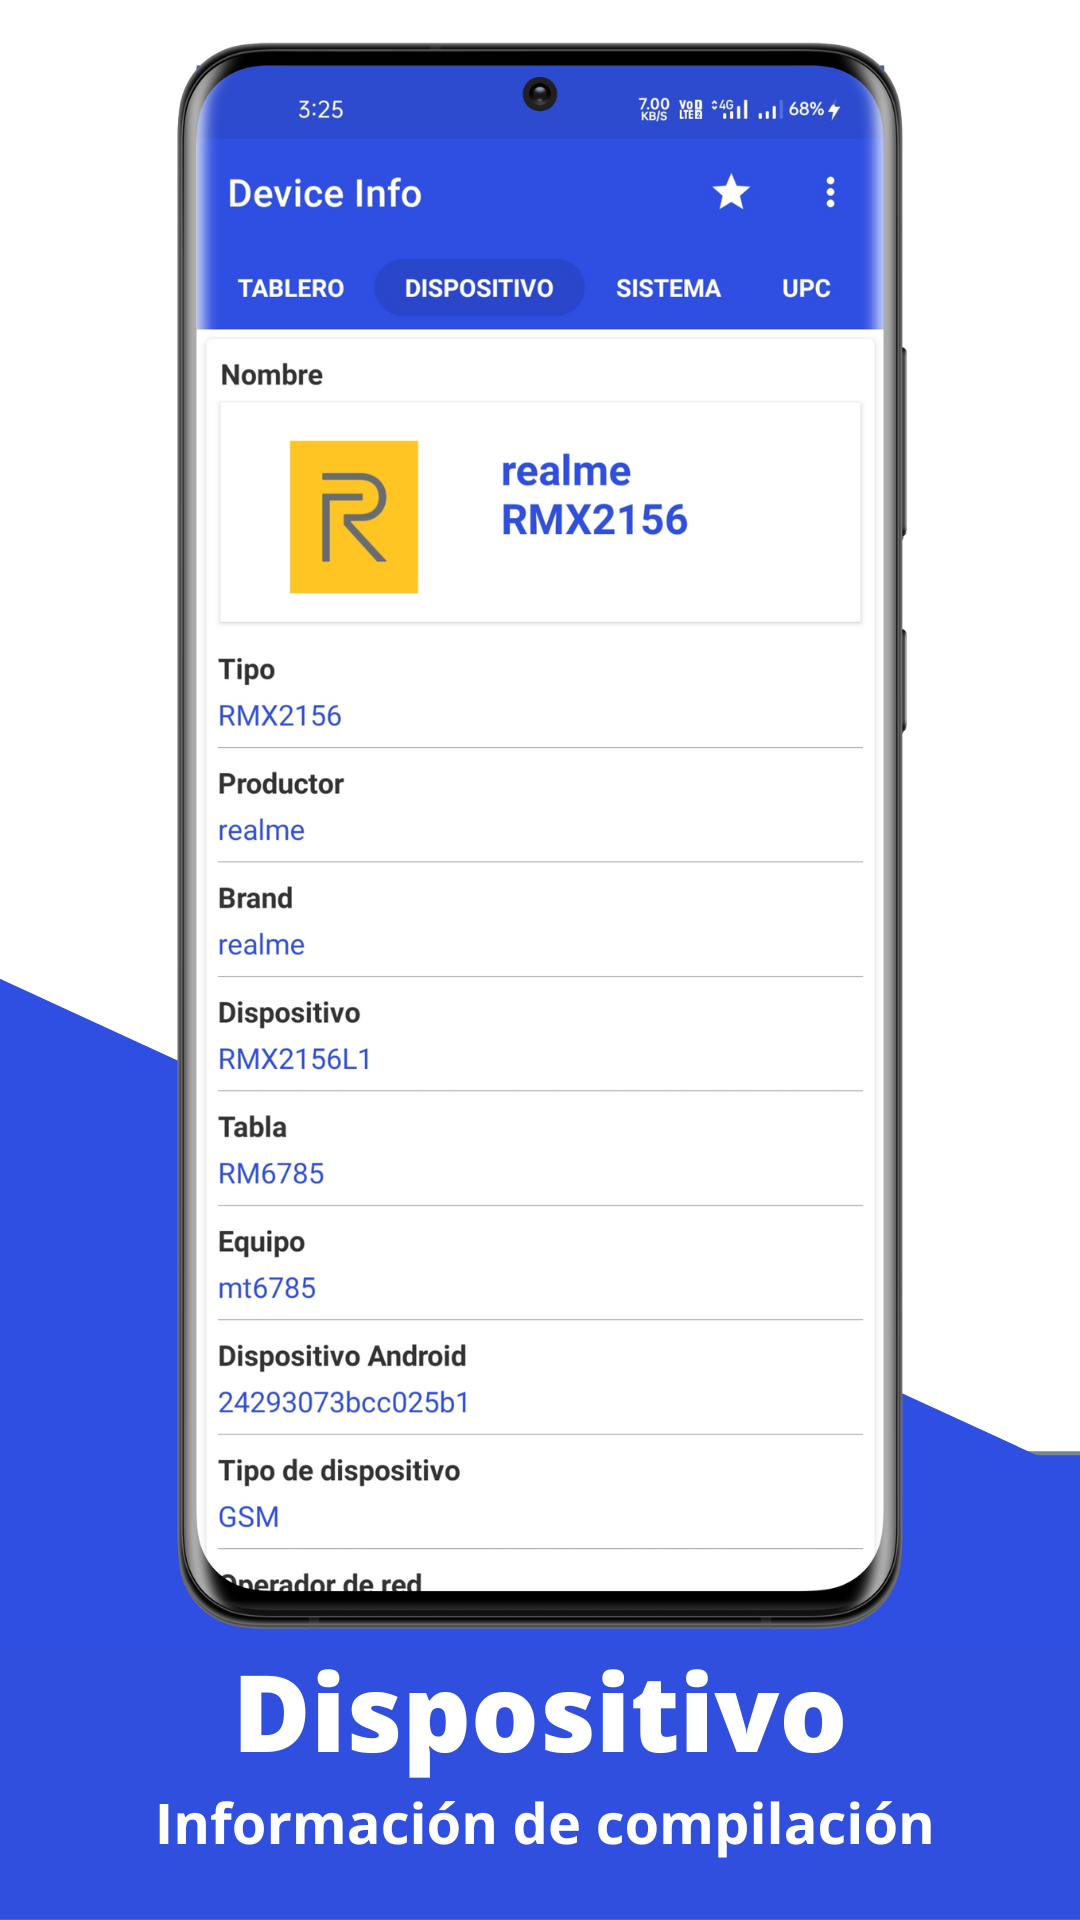Tap the Nombre heading

pyautogui.click(x=272, y=375)
